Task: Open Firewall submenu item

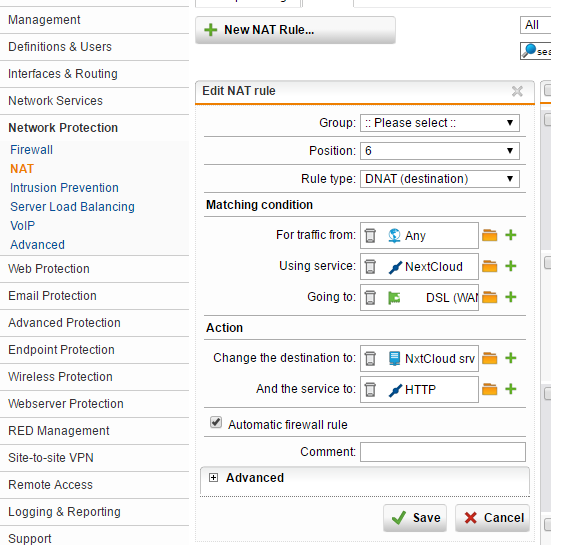Action: pyautogui.click(x=32, y=150)
